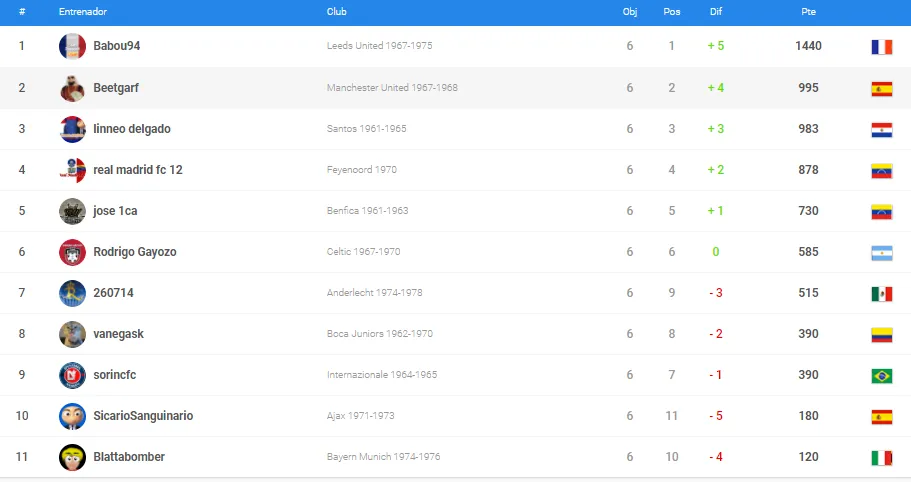Click the 0 difference value

pos(716,252)
